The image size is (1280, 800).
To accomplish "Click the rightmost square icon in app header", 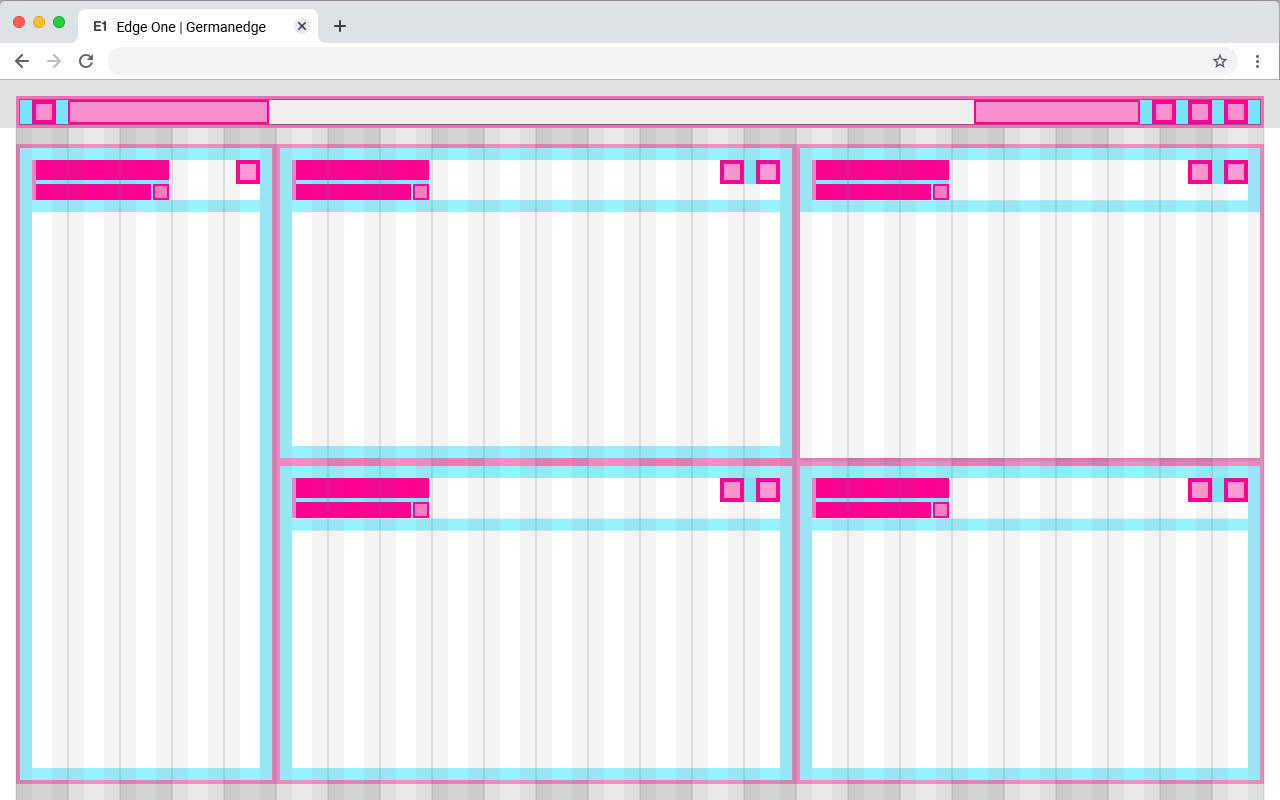I will [1236, 112].
